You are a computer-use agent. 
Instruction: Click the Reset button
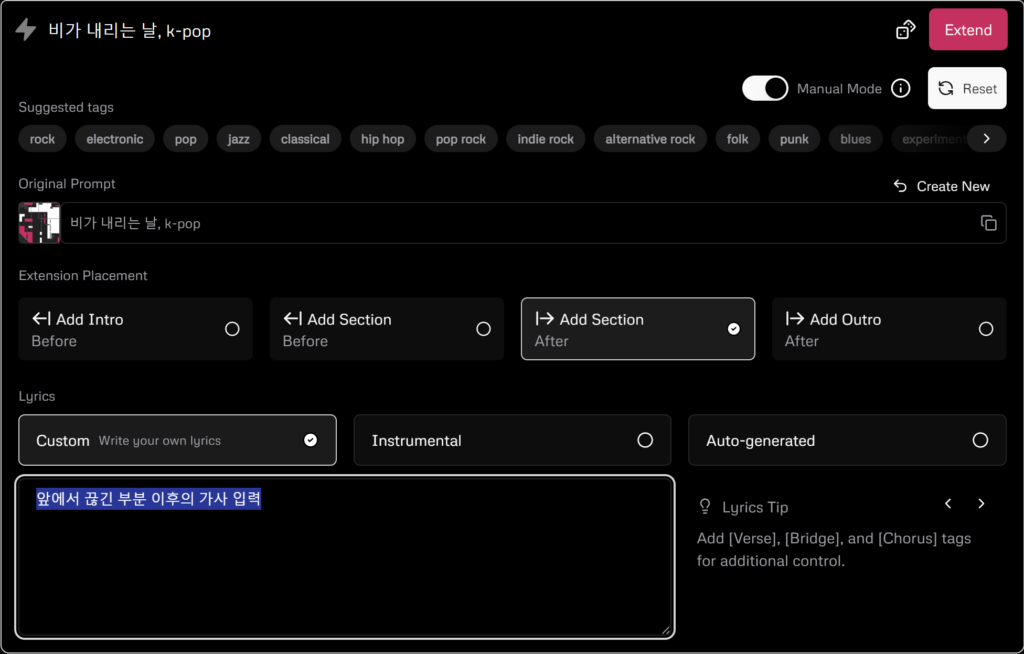(967, 88)
